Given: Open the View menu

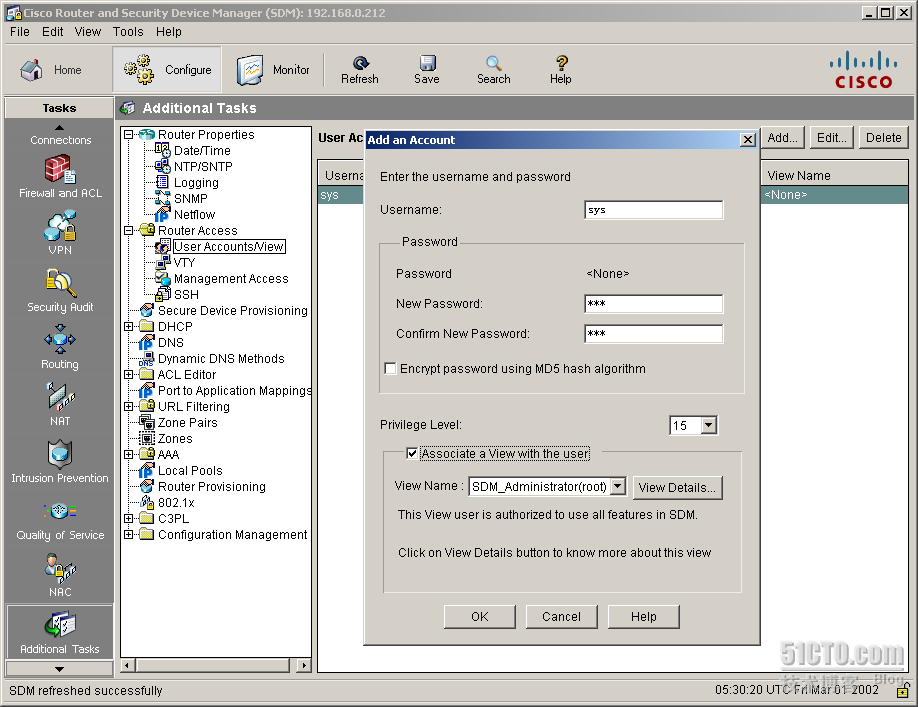Looking at the screenshot, I should click(x=88, y=32).
